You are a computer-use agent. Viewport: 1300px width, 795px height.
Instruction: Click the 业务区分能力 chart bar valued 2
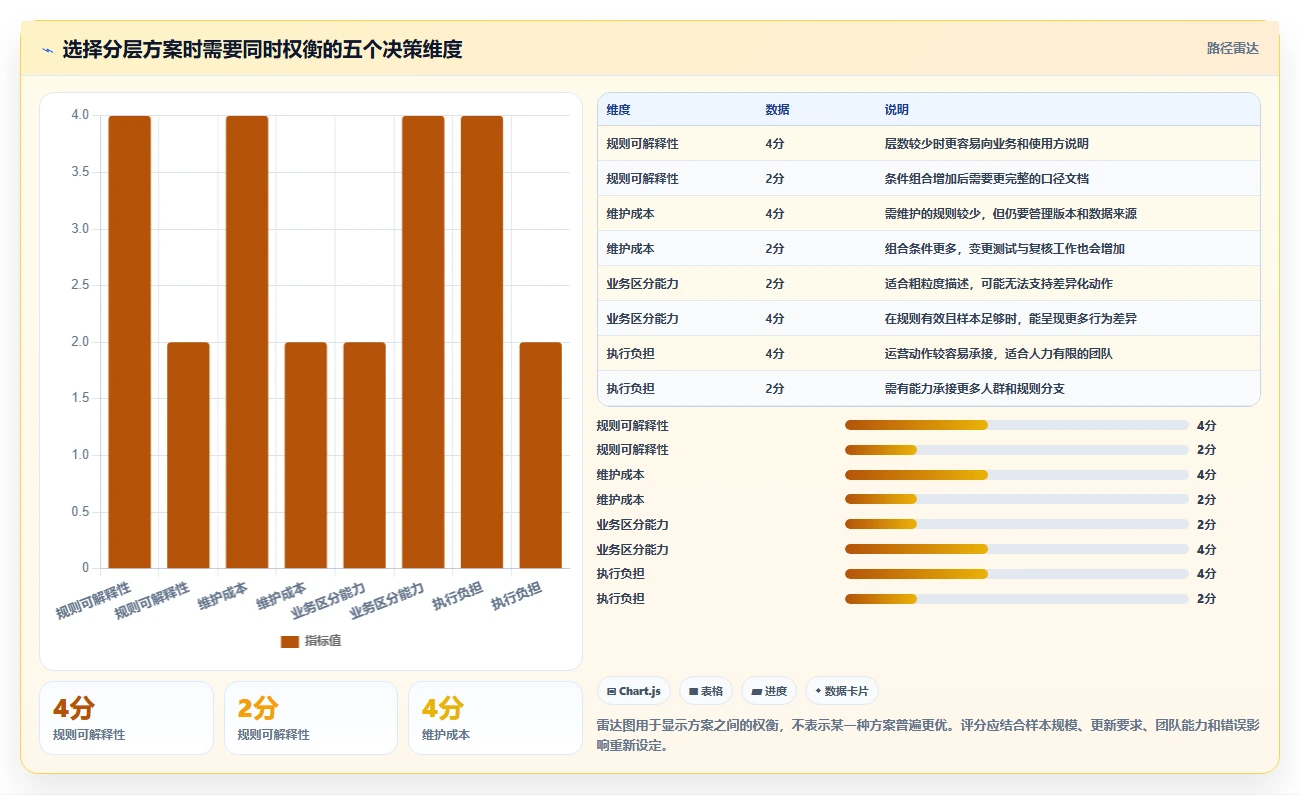coord(364,455)
